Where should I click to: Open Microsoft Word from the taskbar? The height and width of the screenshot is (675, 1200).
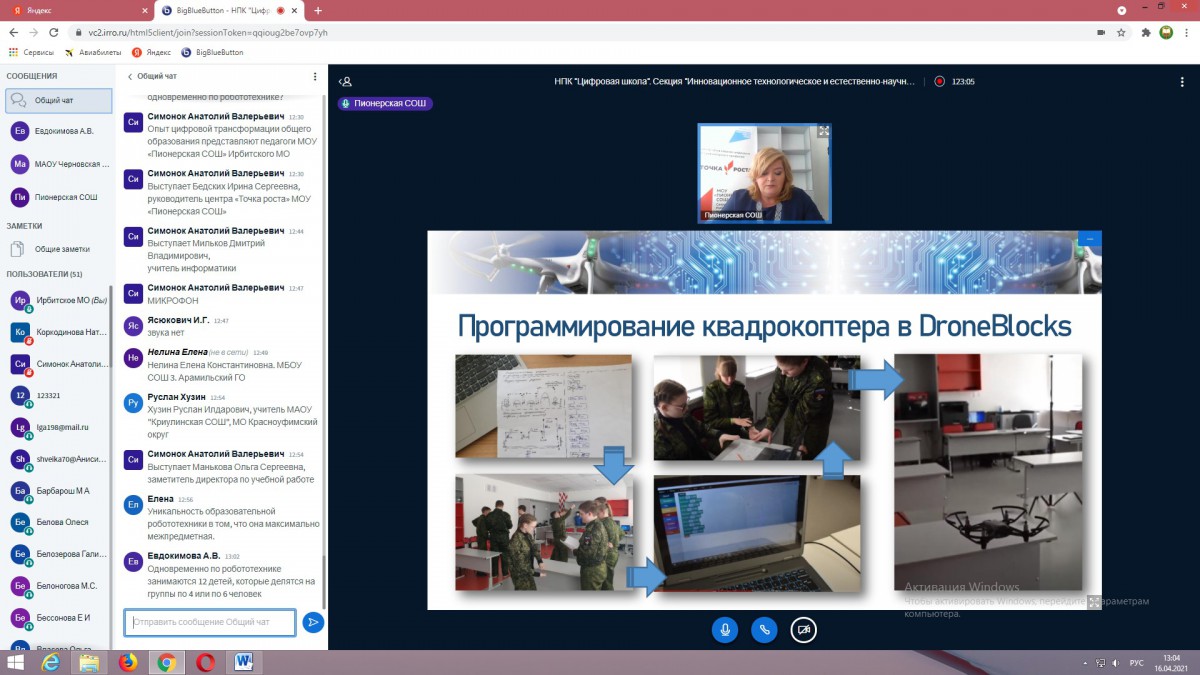(244, 662)
